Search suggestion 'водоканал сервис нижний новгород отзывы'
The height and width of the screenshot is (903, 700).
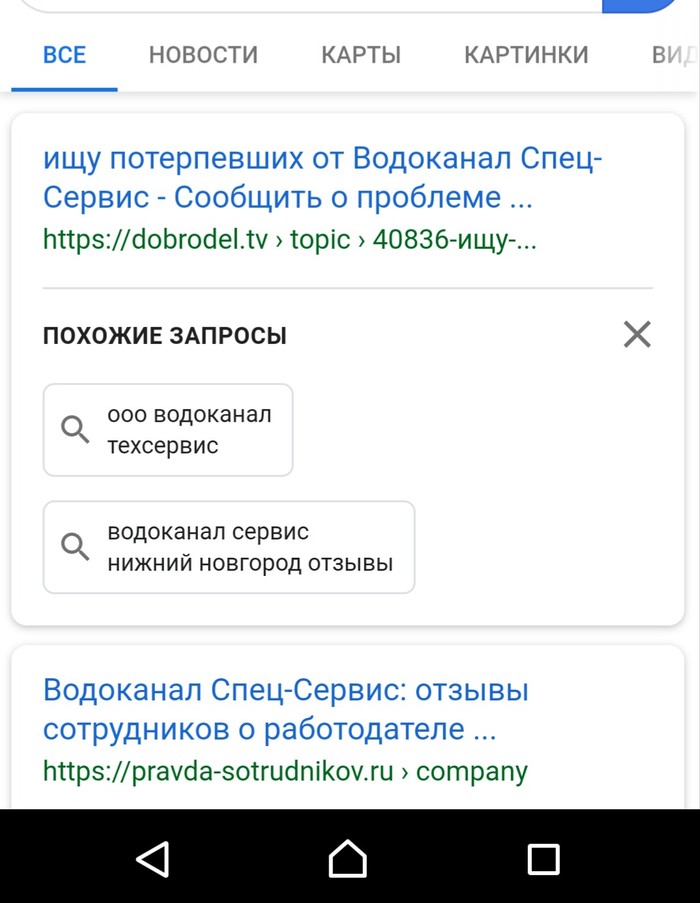pyautogui.click(x=249, y=547)
